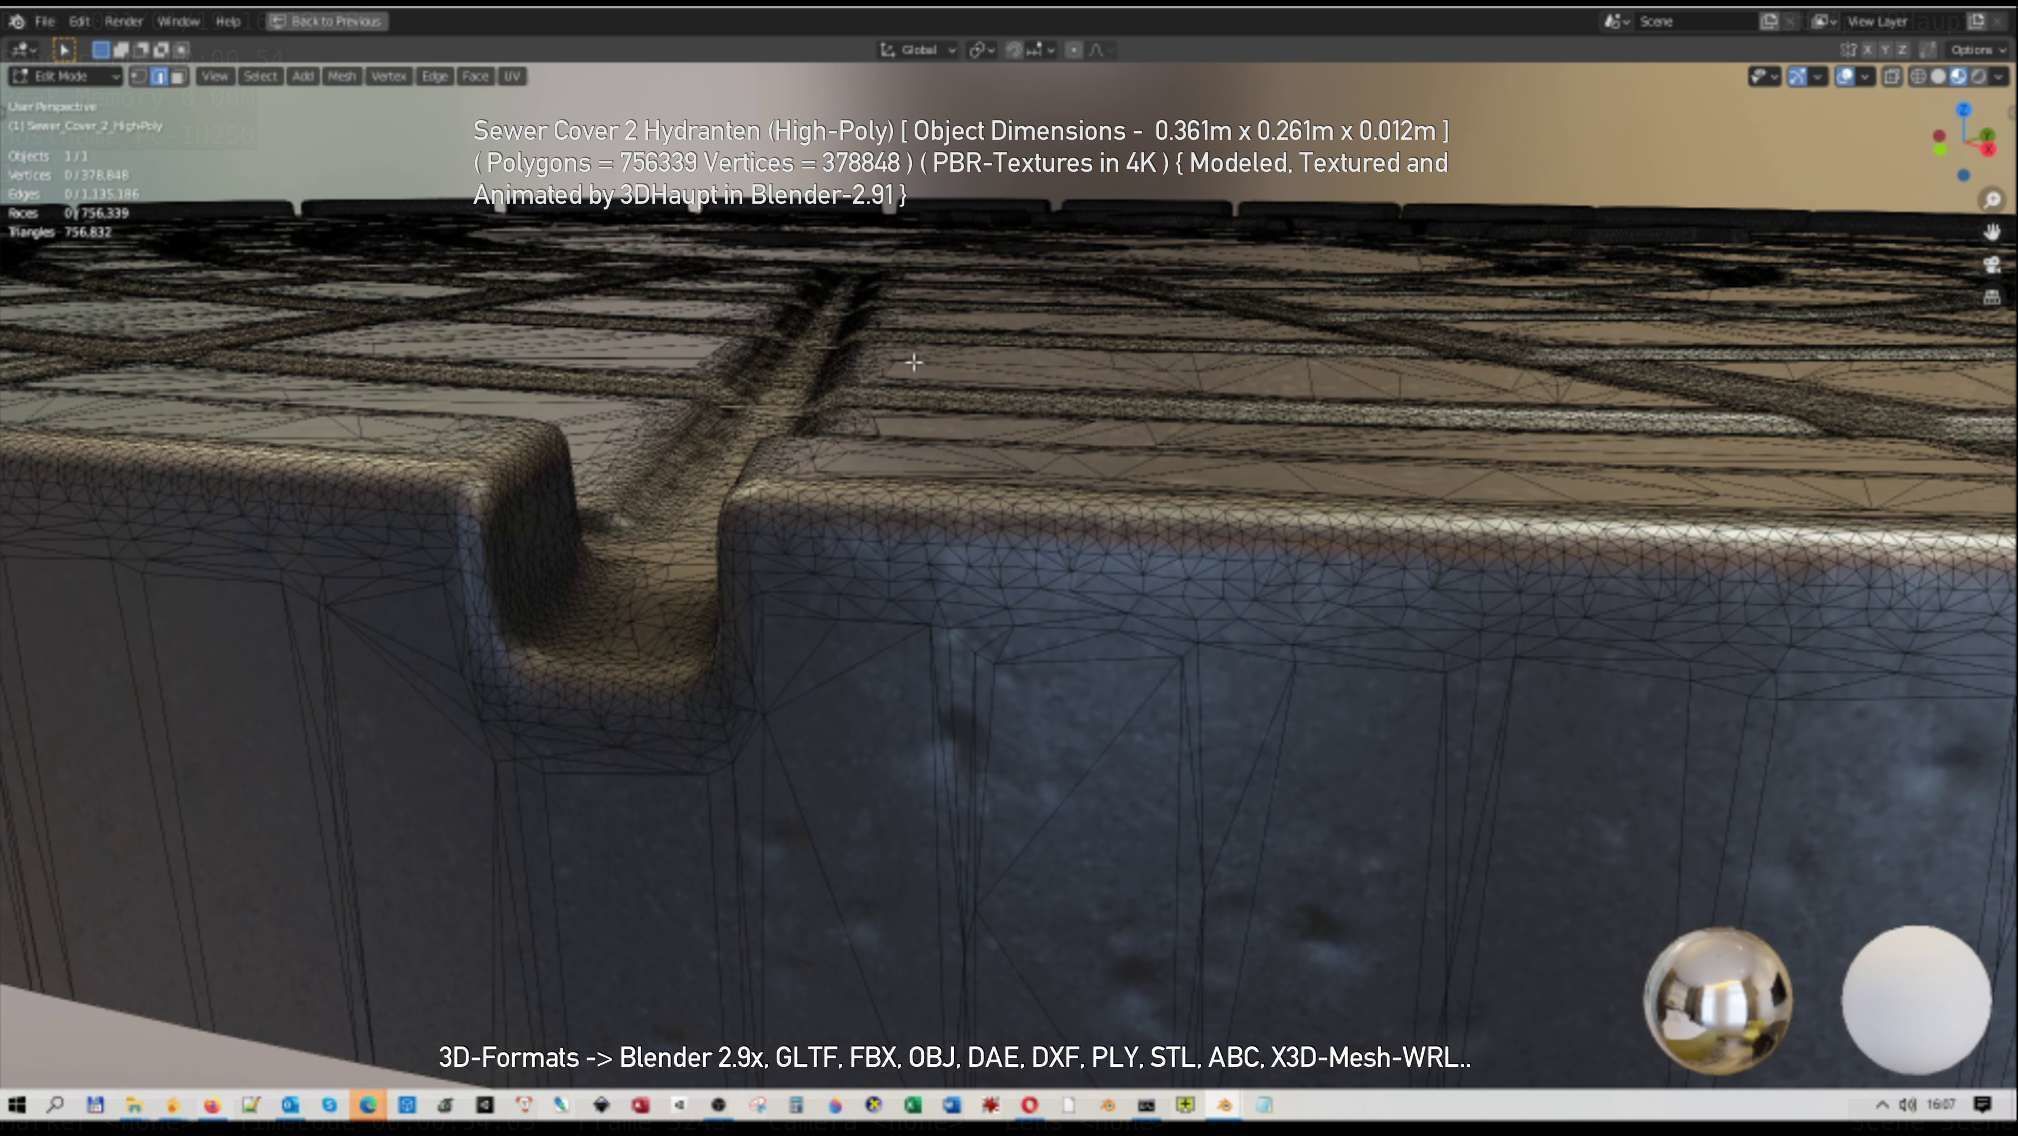Viewport: 2018px width, 1136px height.
Task: Select wireframe viewport shading mode
Action: (1918, 77)
